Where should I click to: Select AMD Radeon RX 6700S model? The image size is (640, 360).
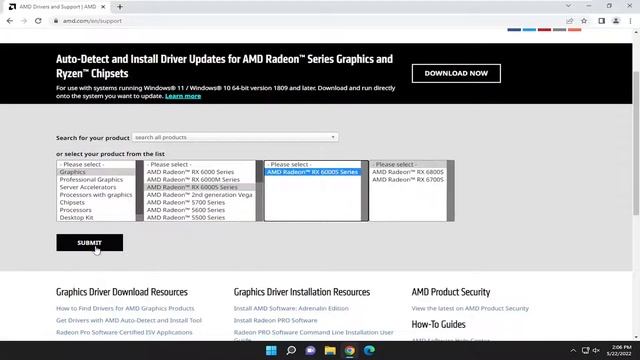tap(408, 180)
